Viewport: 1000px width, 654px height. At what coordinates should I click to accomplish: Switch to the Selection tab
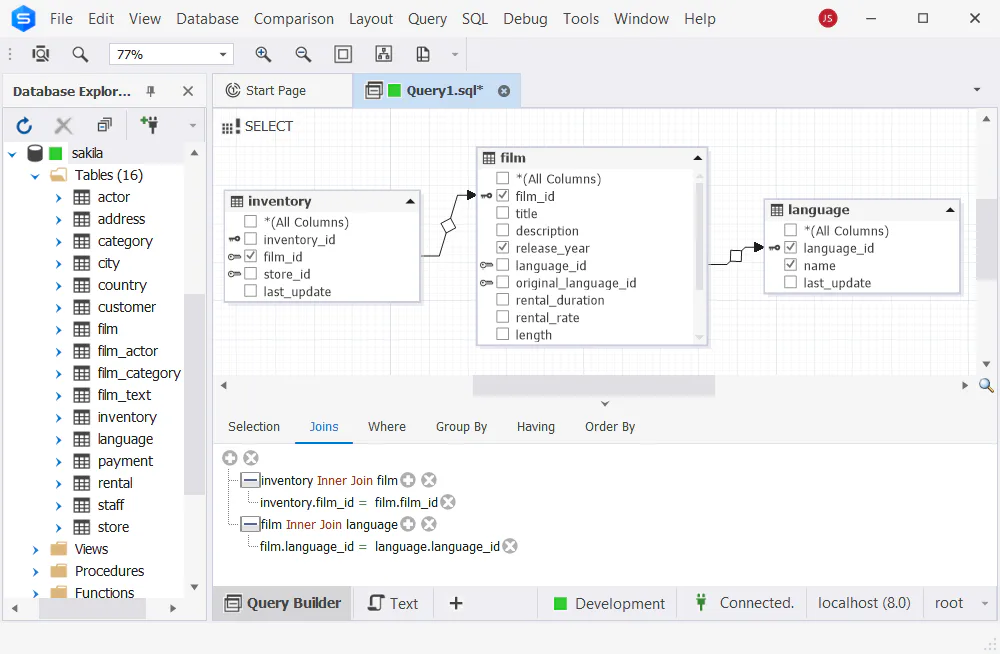[x=254, y=426]
